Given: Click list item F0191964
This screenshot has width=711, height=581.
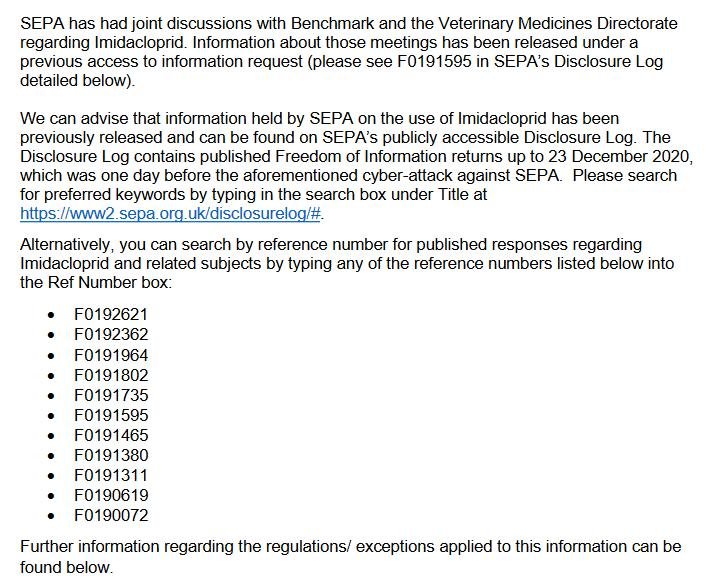Looking at the screenshot, I should tap(111, 354).
